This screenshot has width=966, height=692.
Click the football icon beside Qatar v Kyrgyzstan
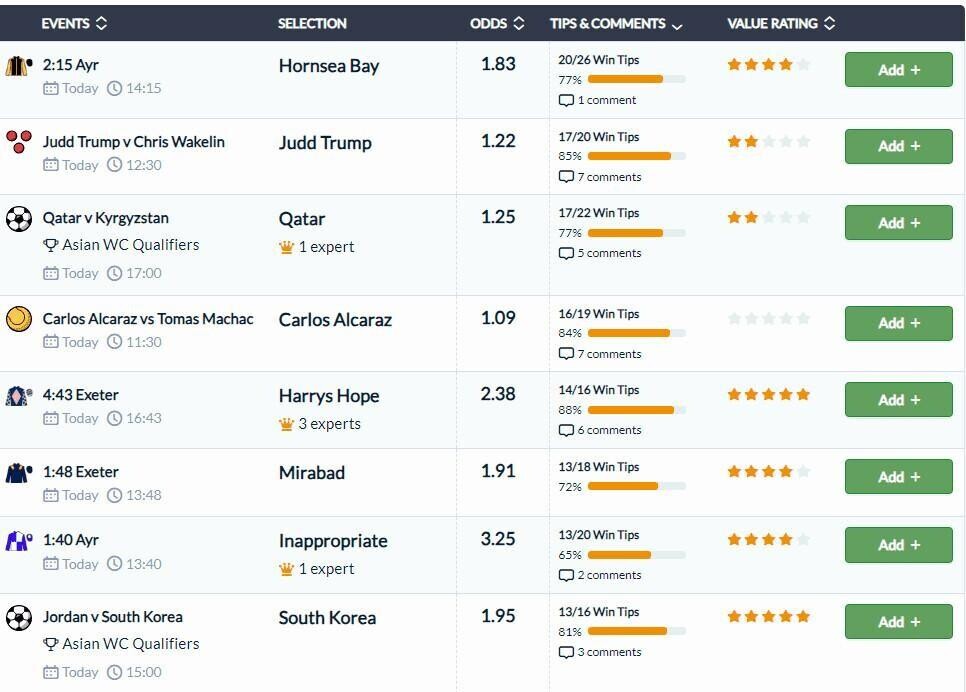(18, 218)
